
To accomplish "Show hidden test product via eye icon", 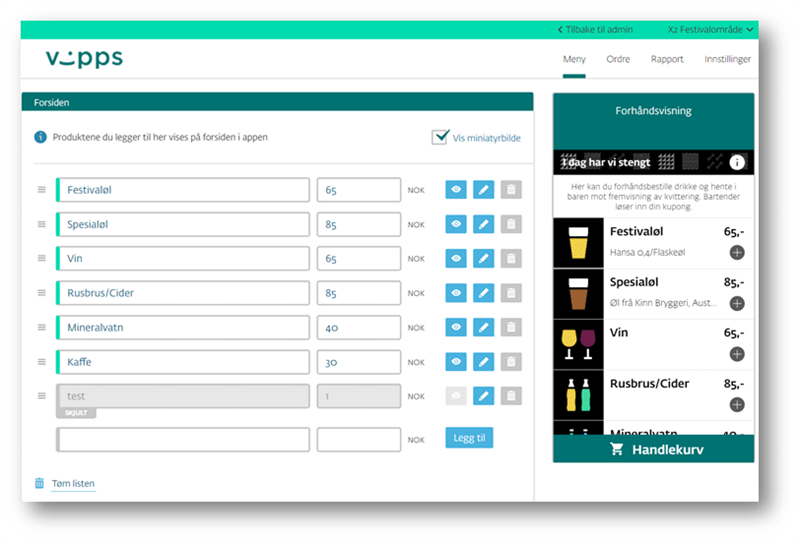I will coord(456,396).
